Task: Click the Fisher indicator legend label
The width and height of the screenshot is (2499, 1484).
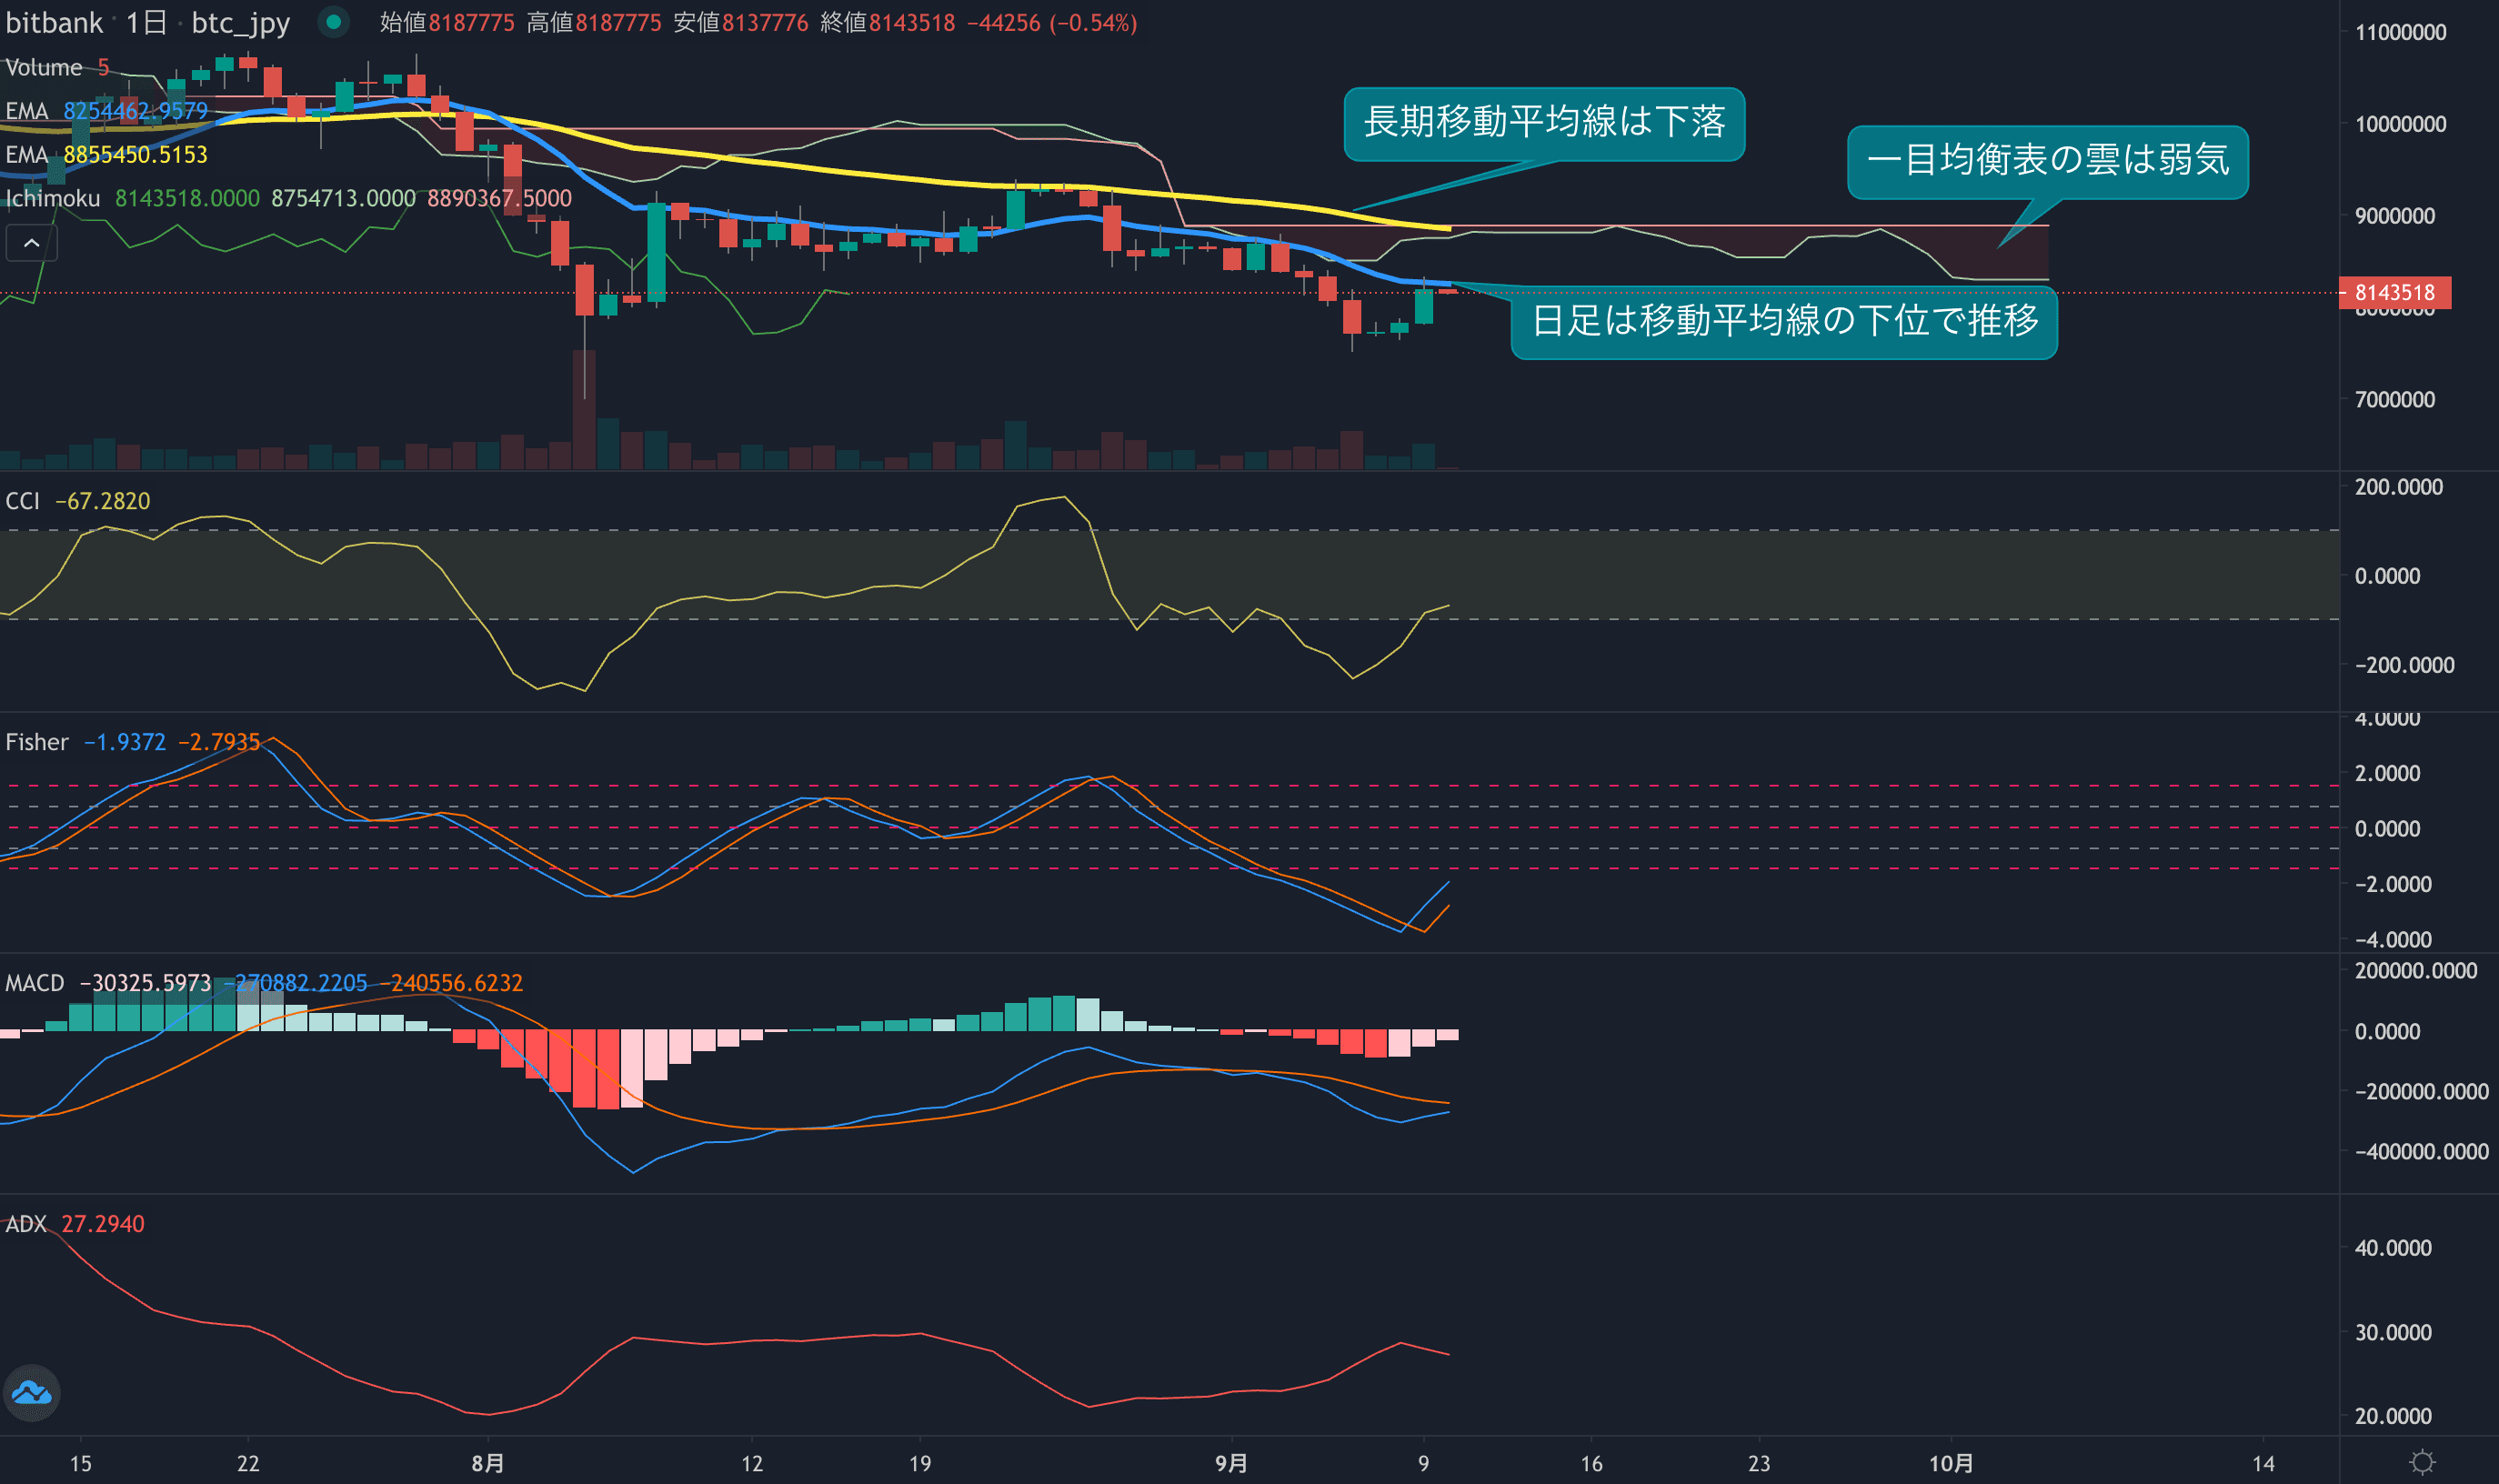Action: point(37,742)
